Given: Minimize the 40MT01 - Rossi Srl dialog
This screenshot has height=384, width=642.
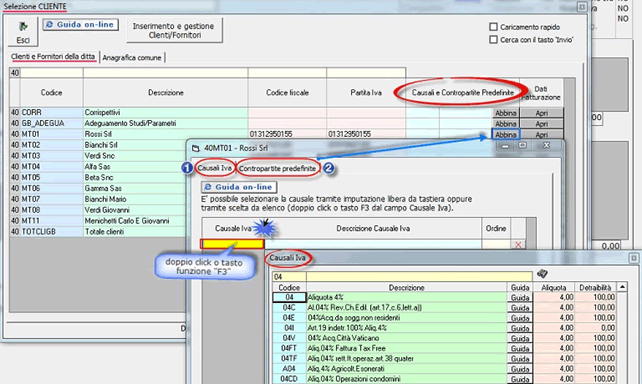Looking at the screenshot, I should pyautogui.click(x=505, y=146).
